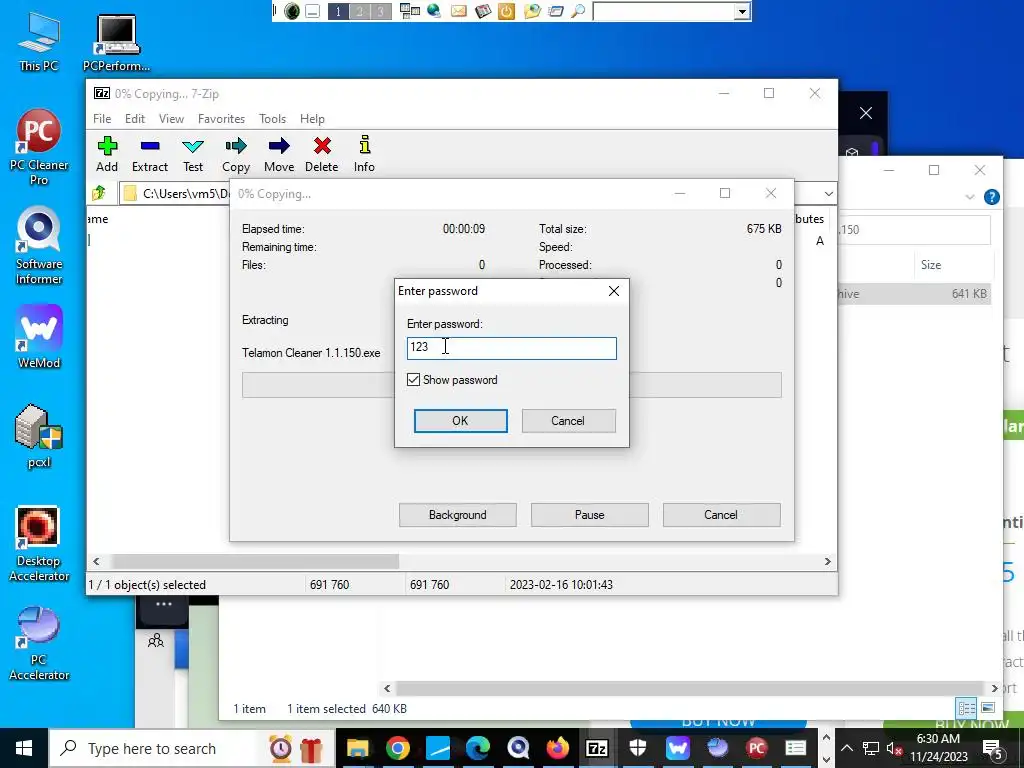Click the Windows Start button
The height and width of the screenshot is (768, 1024).
click(x=24, y=748)
